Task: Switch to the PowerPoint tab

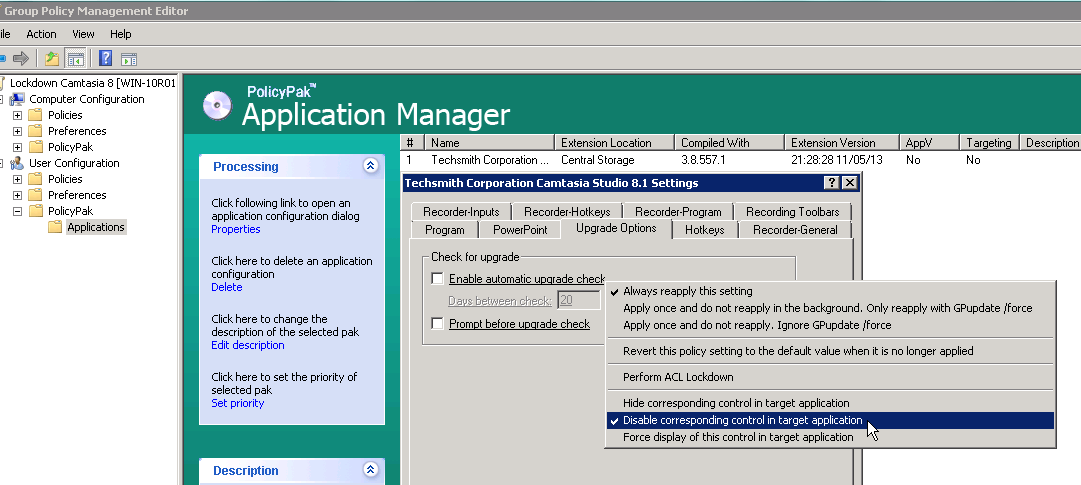Action: click(520, 230)
